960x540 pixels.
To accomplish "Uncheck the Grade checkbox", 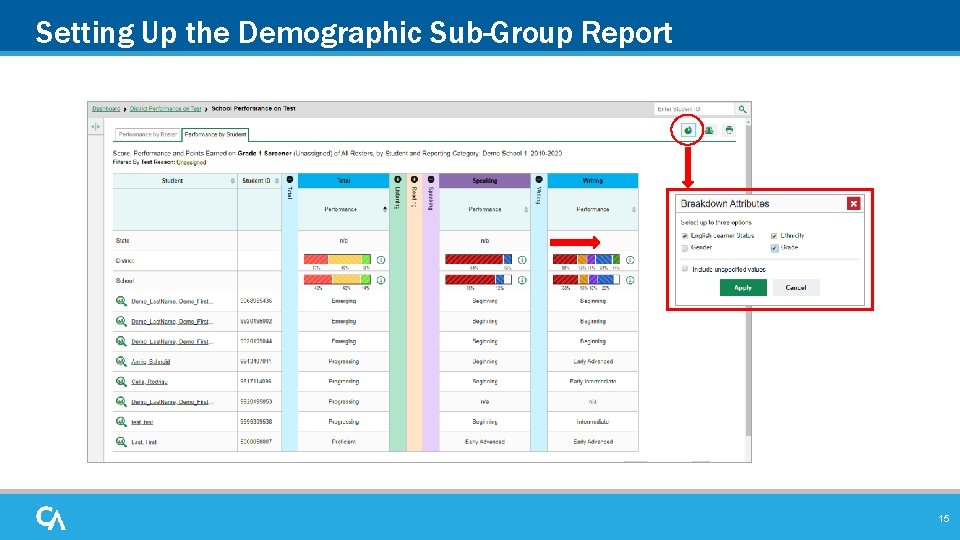I will (x=774, y=248).
